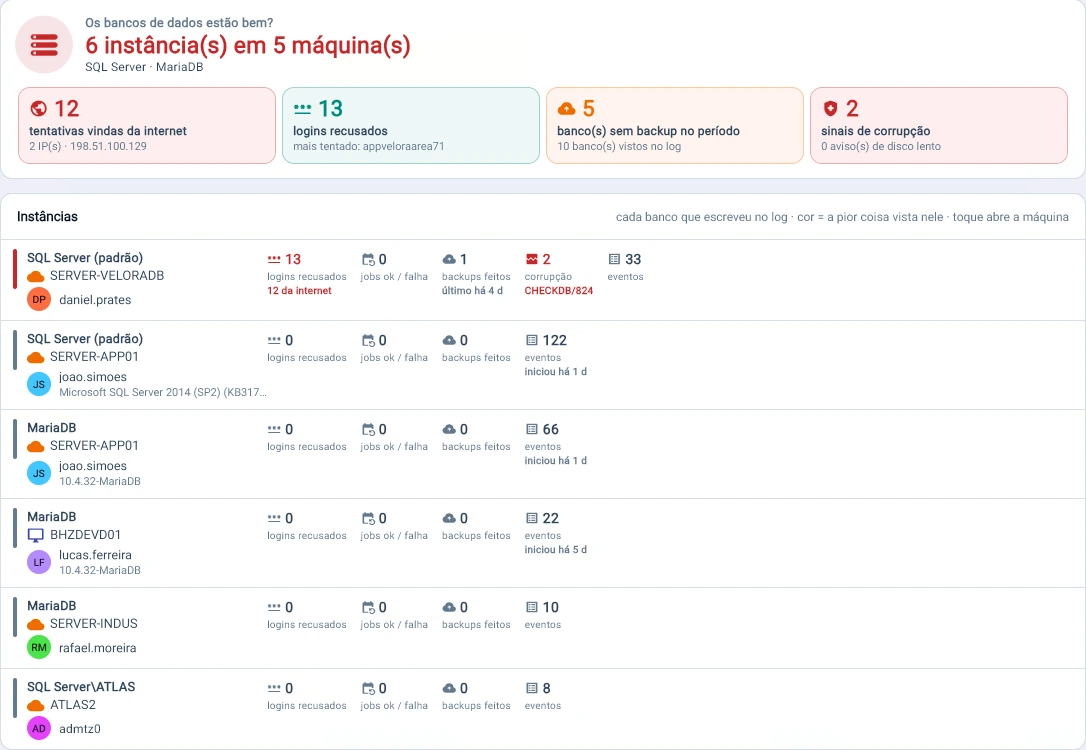Open the 'banco(s) sem backup no período' card
The height and width of the screenshot is (750, 1086).
(675, 125)
